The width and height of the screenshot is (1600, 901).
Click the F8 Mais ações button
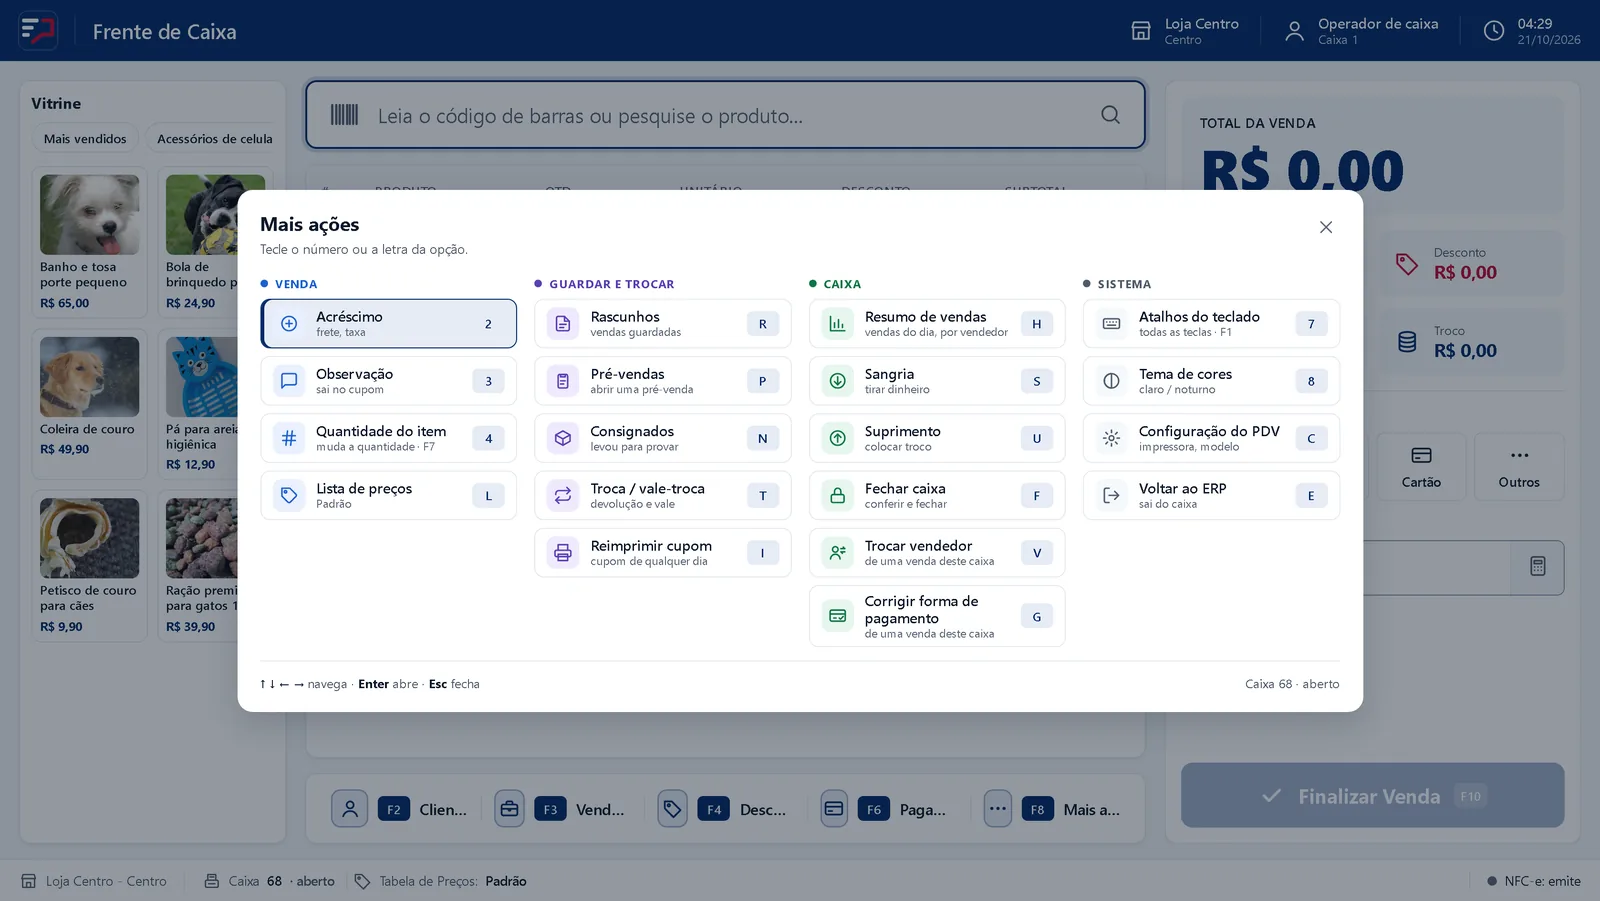pyautogui.click(x=1053, y=809)
